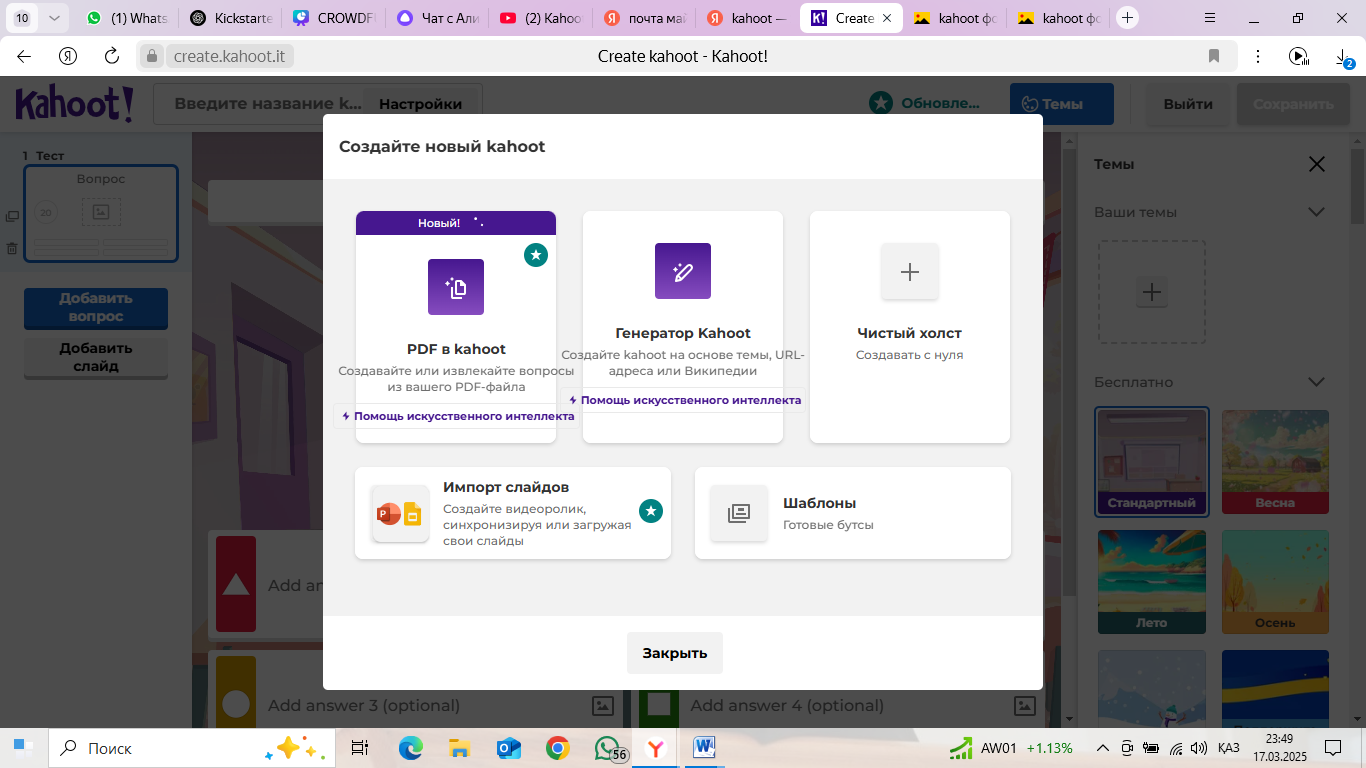Screen dimensions: 1366x768
Task: Choose Чистый холст plus icon
Action: point(910,271)
